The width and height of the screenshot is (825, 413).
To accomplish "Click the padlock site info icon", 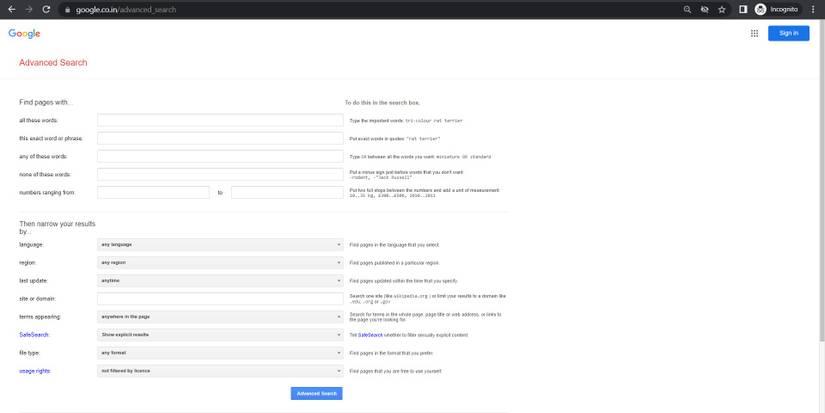I will pos(67,10).
